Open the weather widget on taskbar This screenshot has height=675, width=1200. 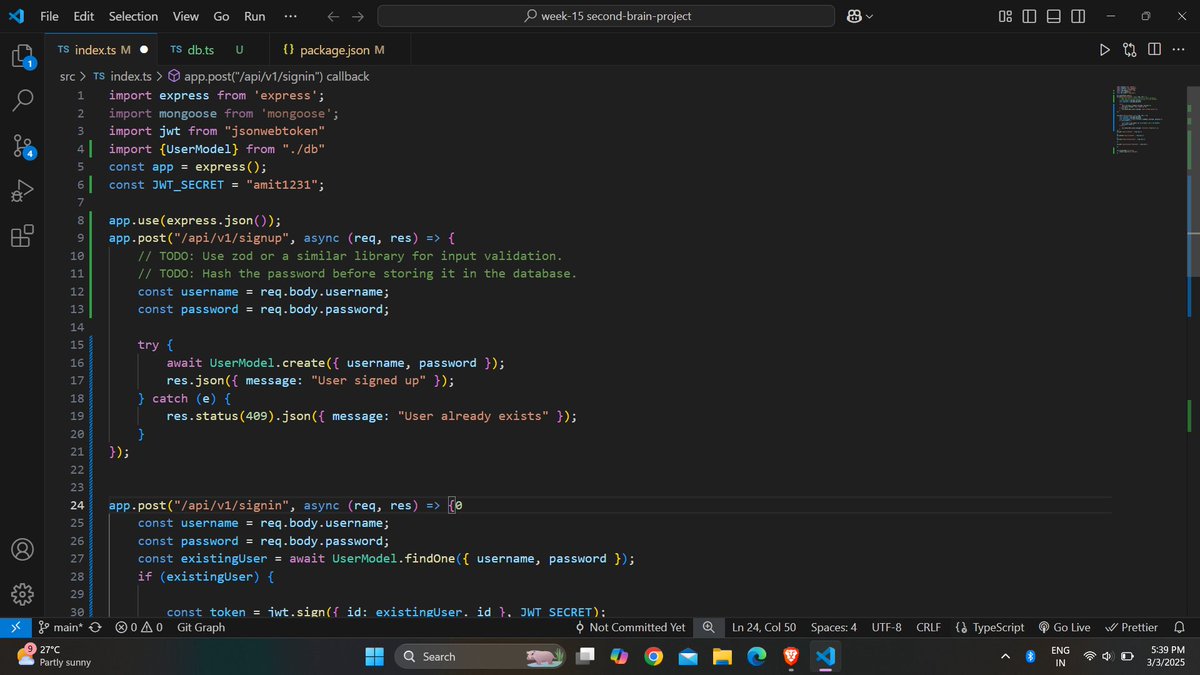55,656
